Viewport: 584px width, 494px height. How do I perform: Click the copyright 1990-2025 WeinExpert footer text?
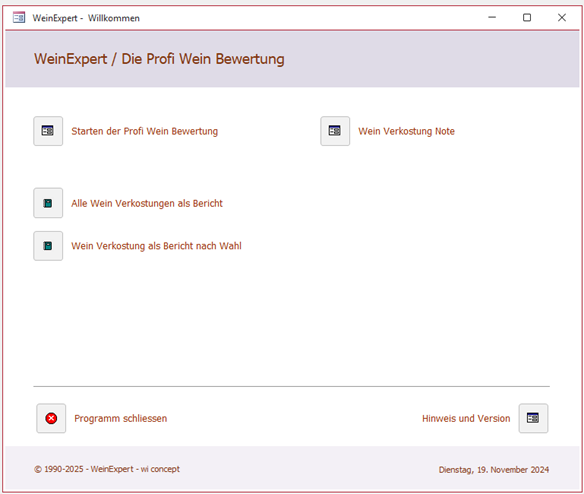[107, 469]
